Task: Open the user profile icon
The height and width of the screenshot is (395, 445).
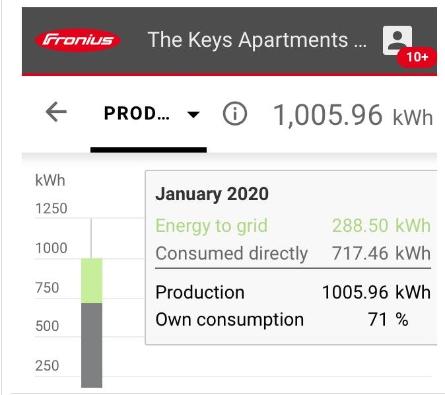Action: (397, 40)
